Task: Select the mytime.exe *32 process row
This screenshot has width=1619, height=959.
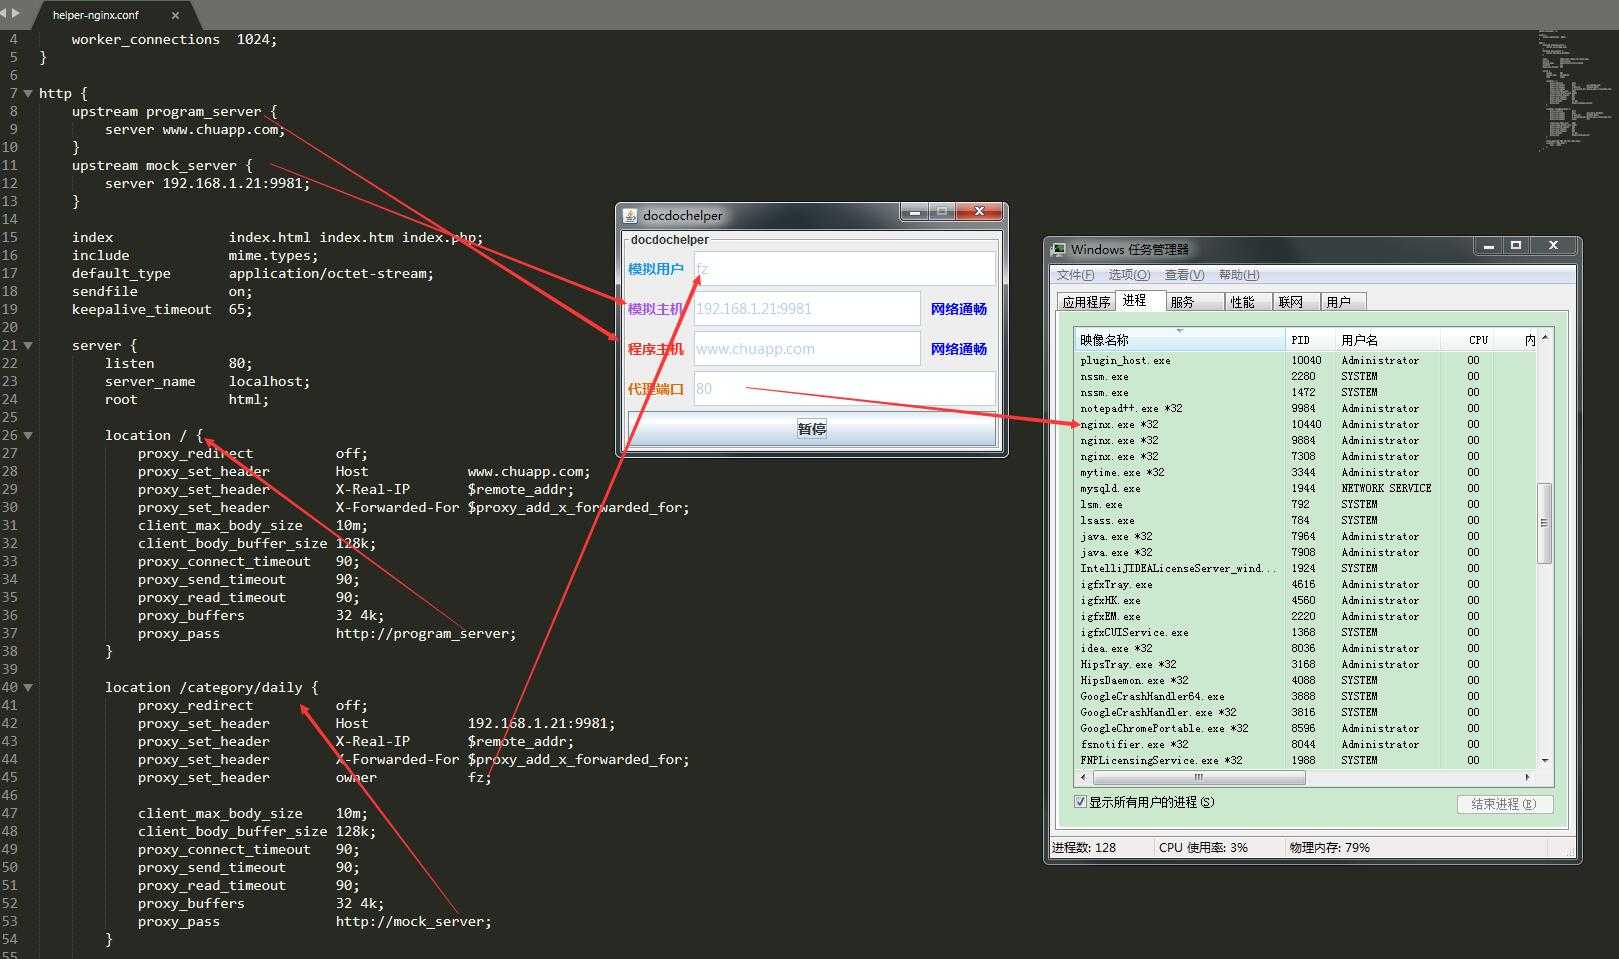Action: (x=1306, y=472)
